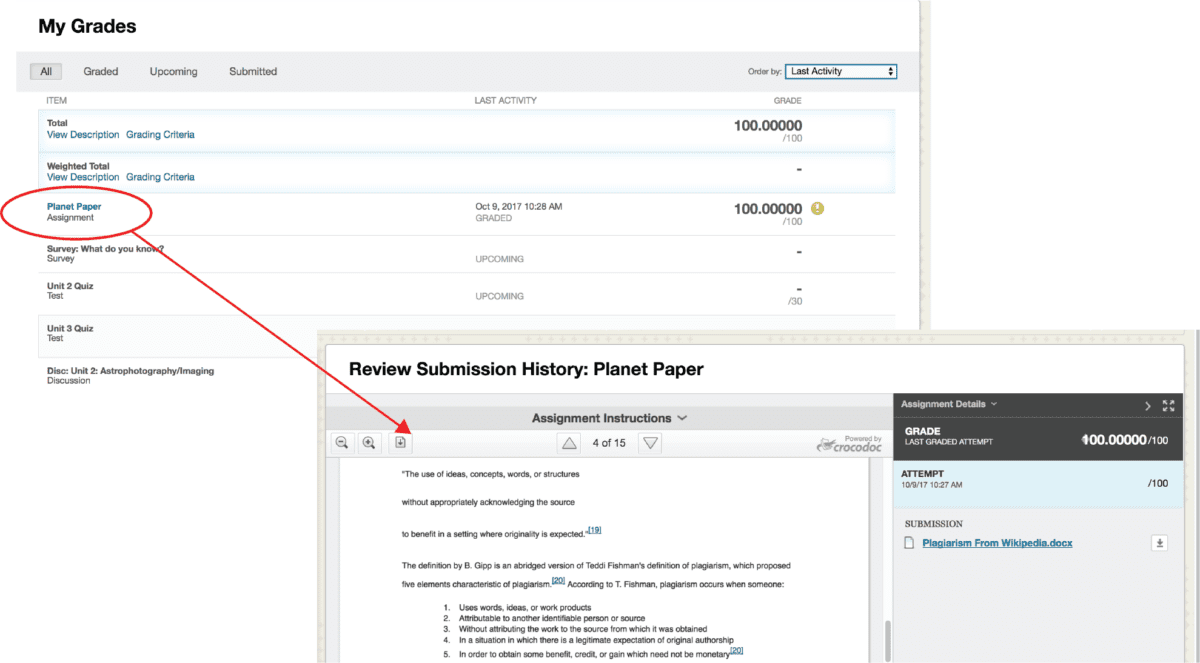Open the Planet Paper assignment link

point(74,207)
